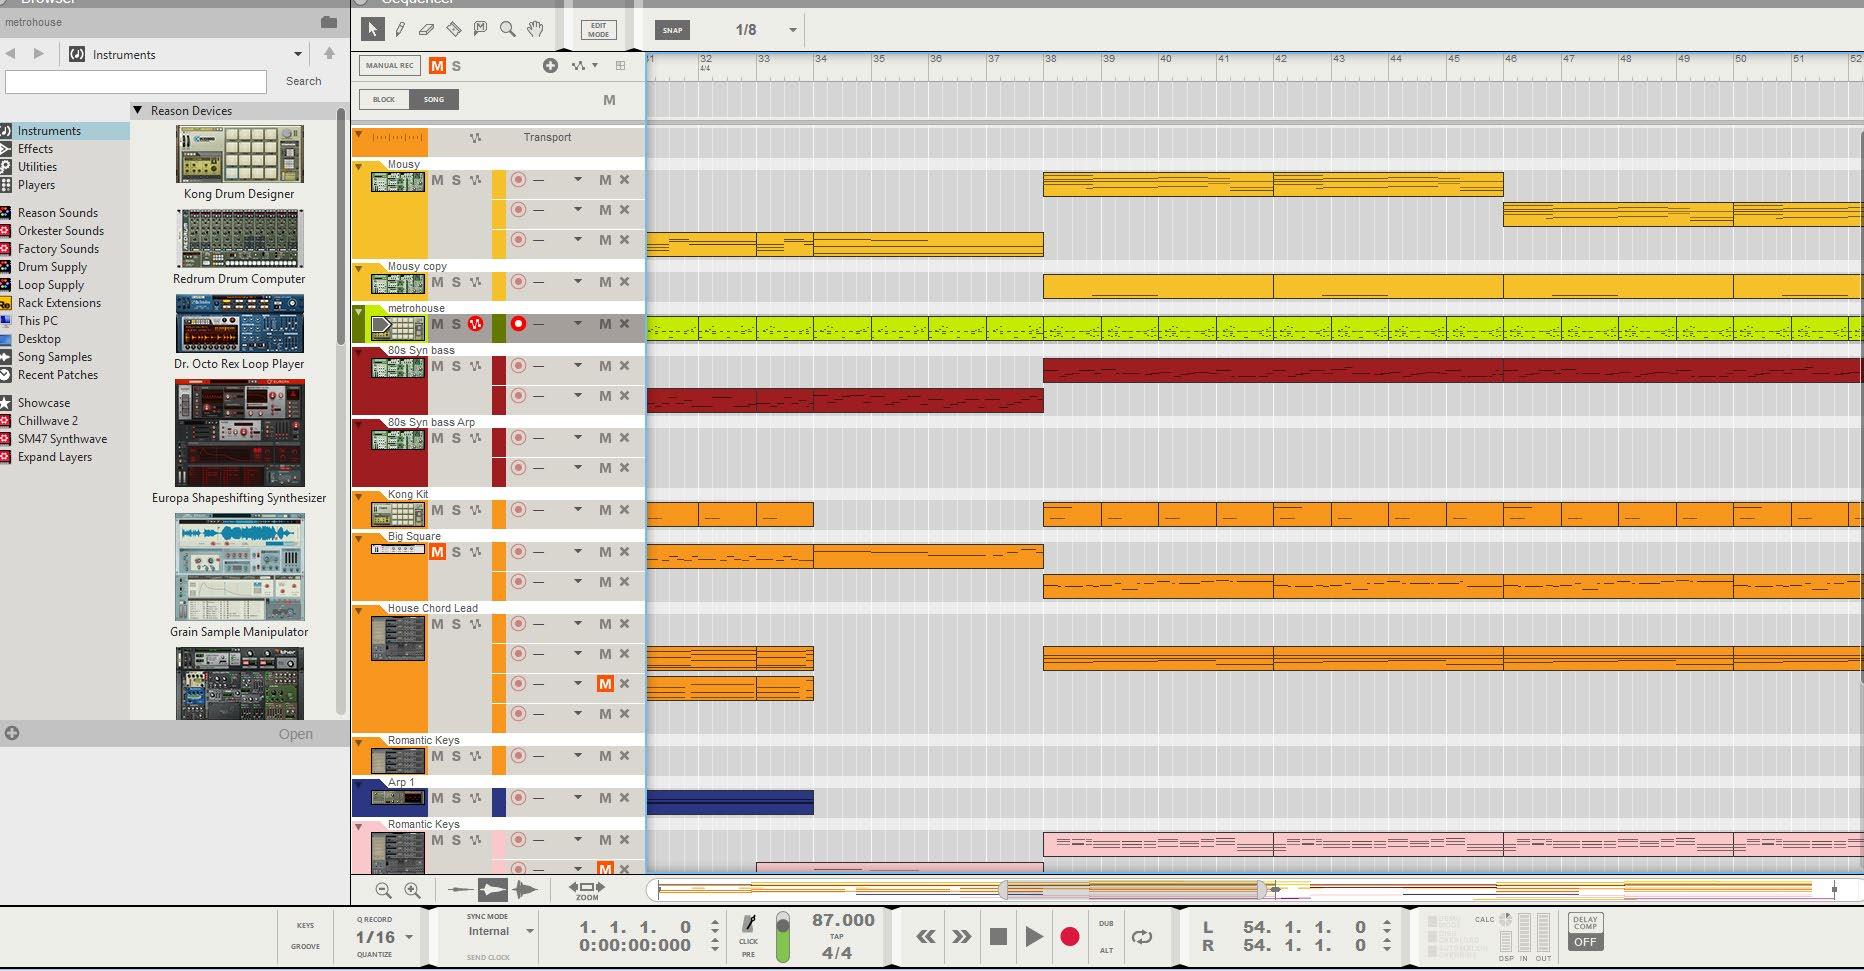Select the Pencil tool
Image resolution: width=1864 pixels, height=971 pixels.
[x=400, y=30]
